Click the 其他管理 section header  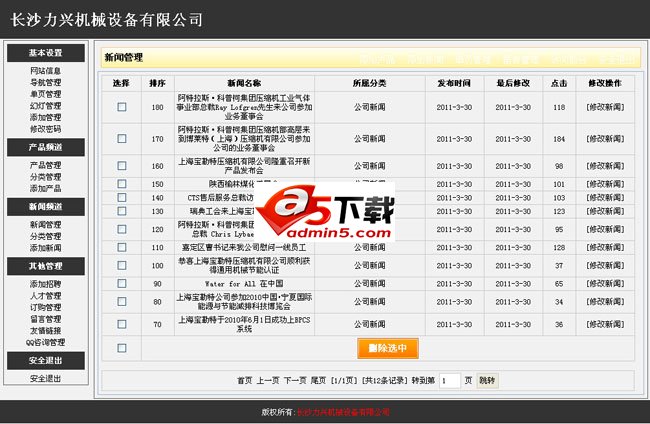[46, 266]
